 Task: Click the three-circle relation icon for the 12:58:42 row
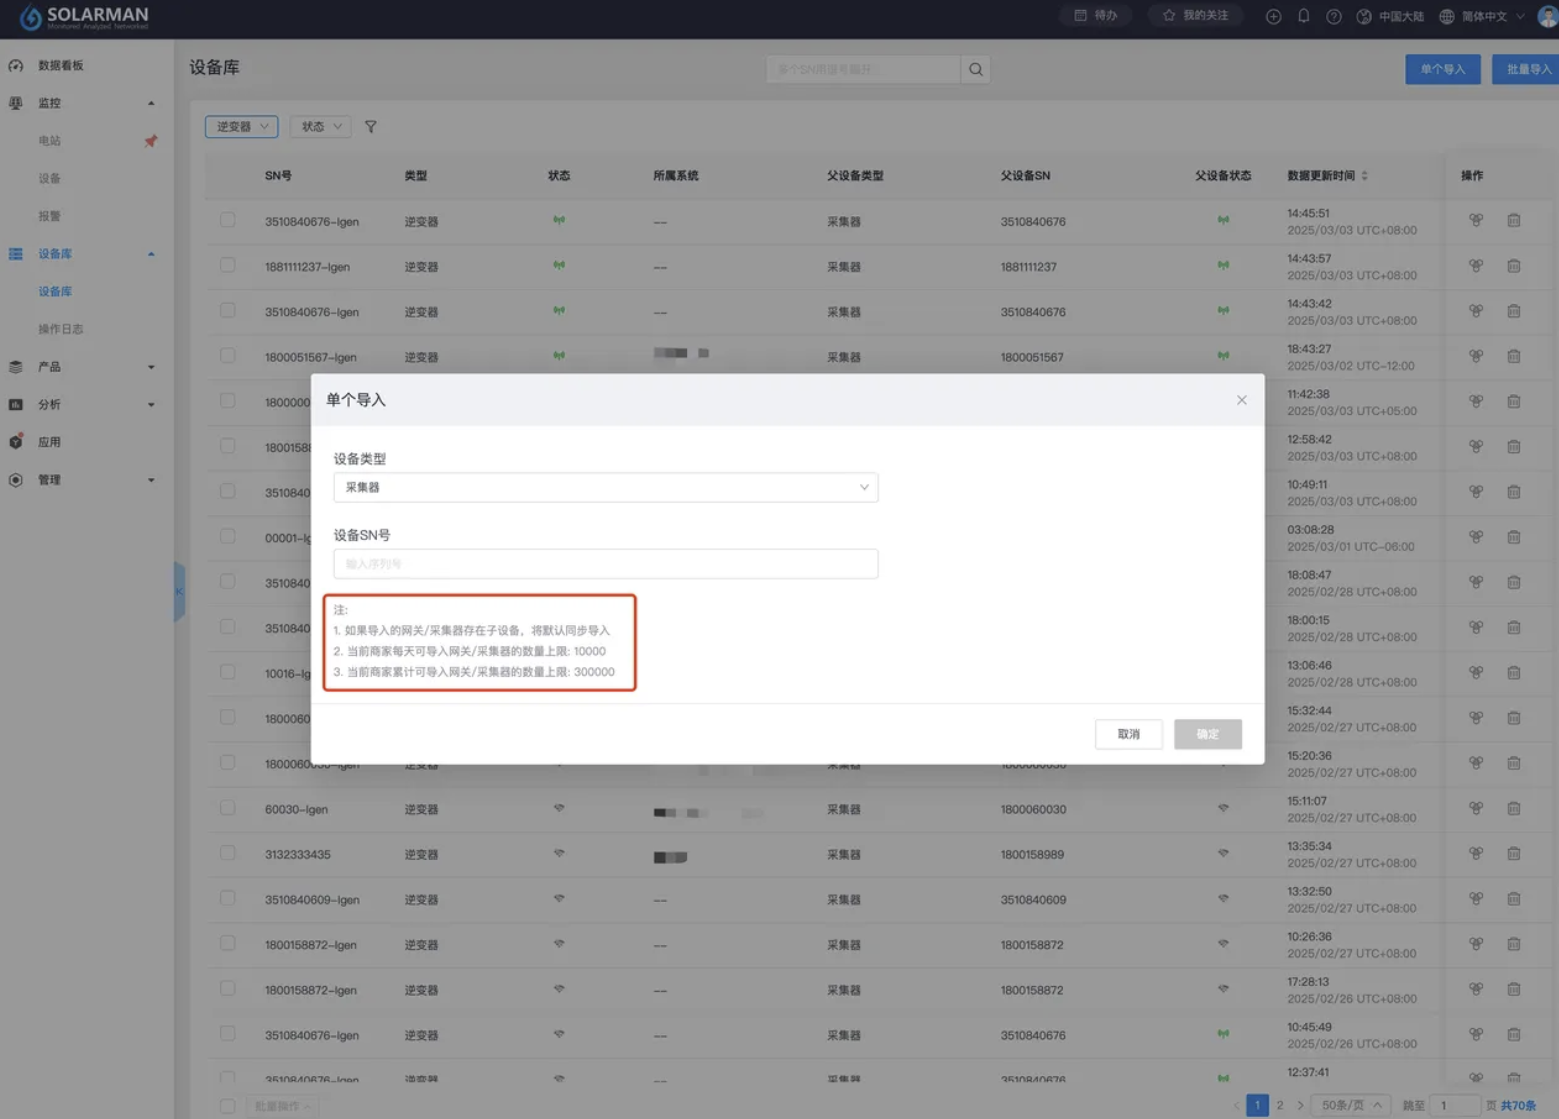click(x=1476, y=447)
